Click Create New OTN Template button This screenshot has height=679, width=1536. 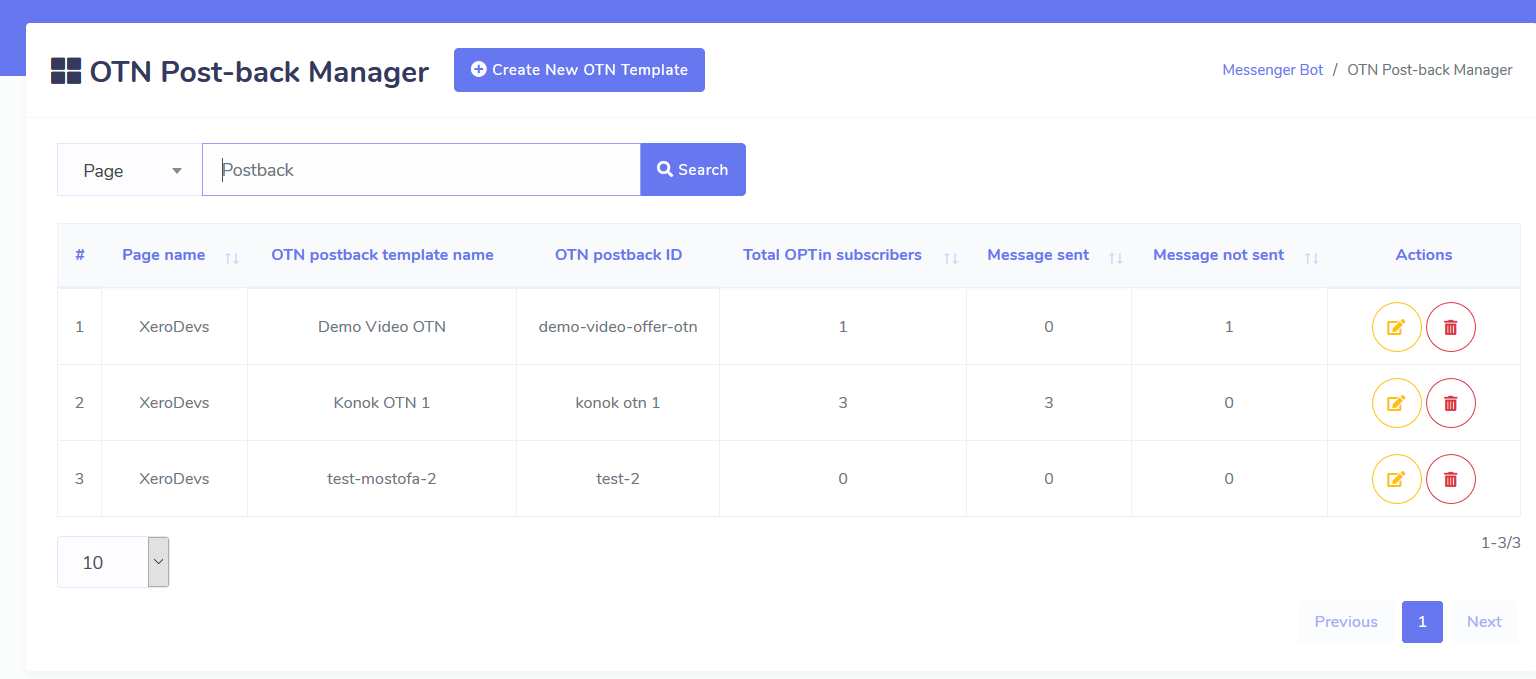[x=579, y=70]
